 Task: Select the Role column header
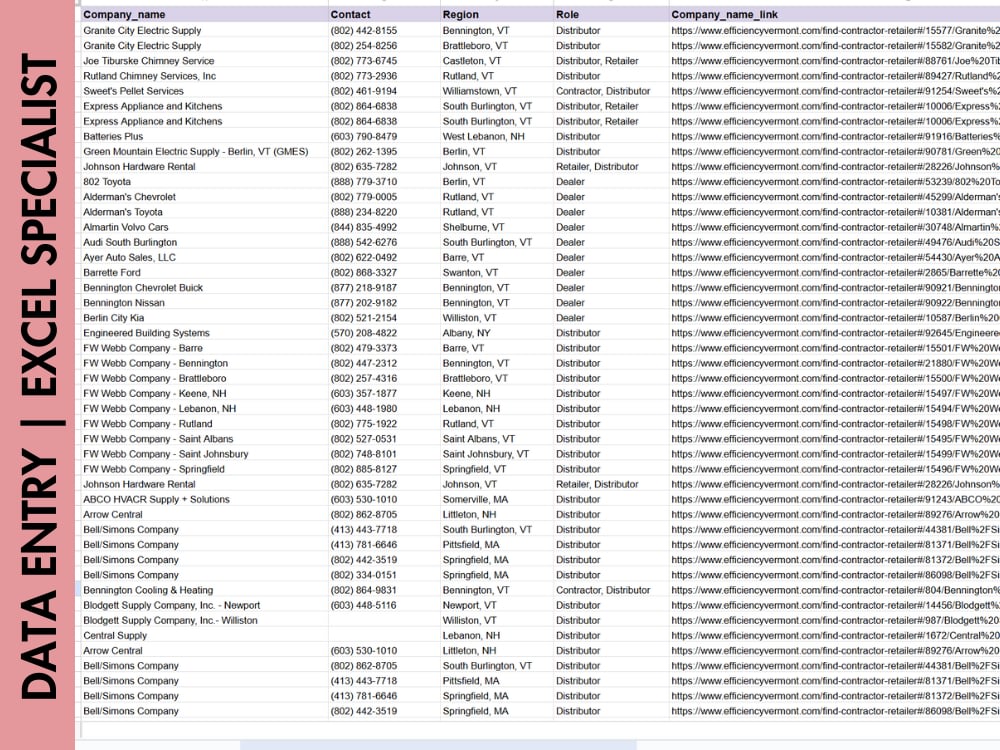coord(611,14)
